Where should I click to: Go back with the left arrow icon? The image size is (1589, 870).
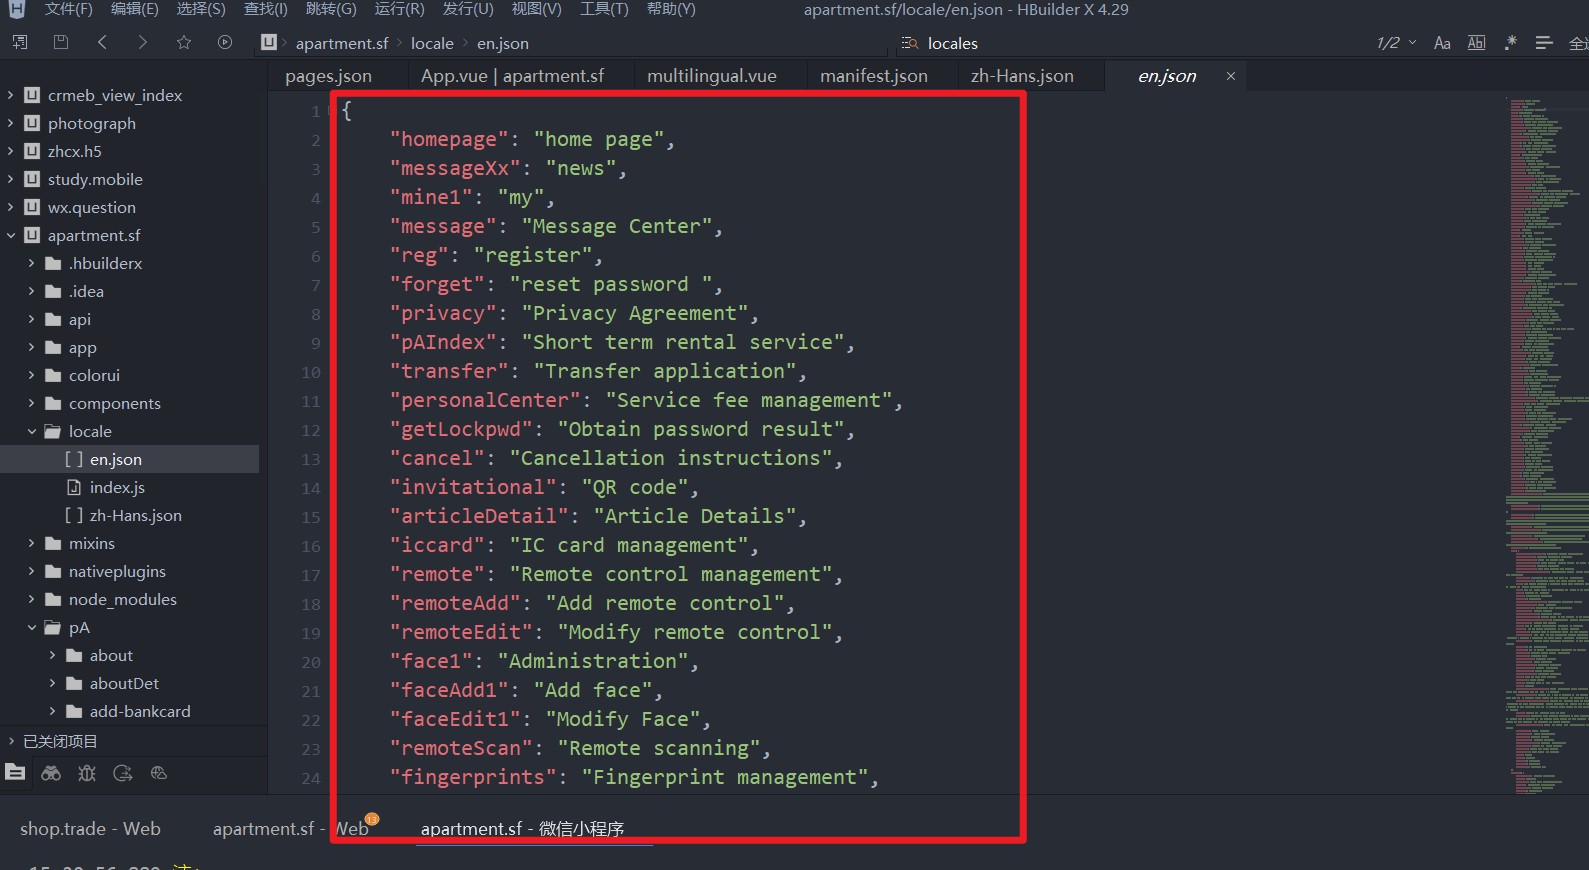click(x=102, y=42)
